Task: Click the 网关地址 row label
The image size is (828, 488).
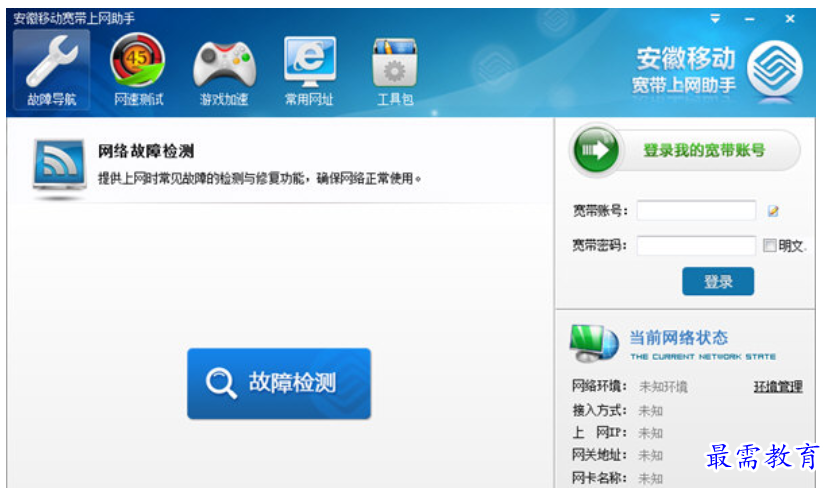Action: tap(599, 455)
